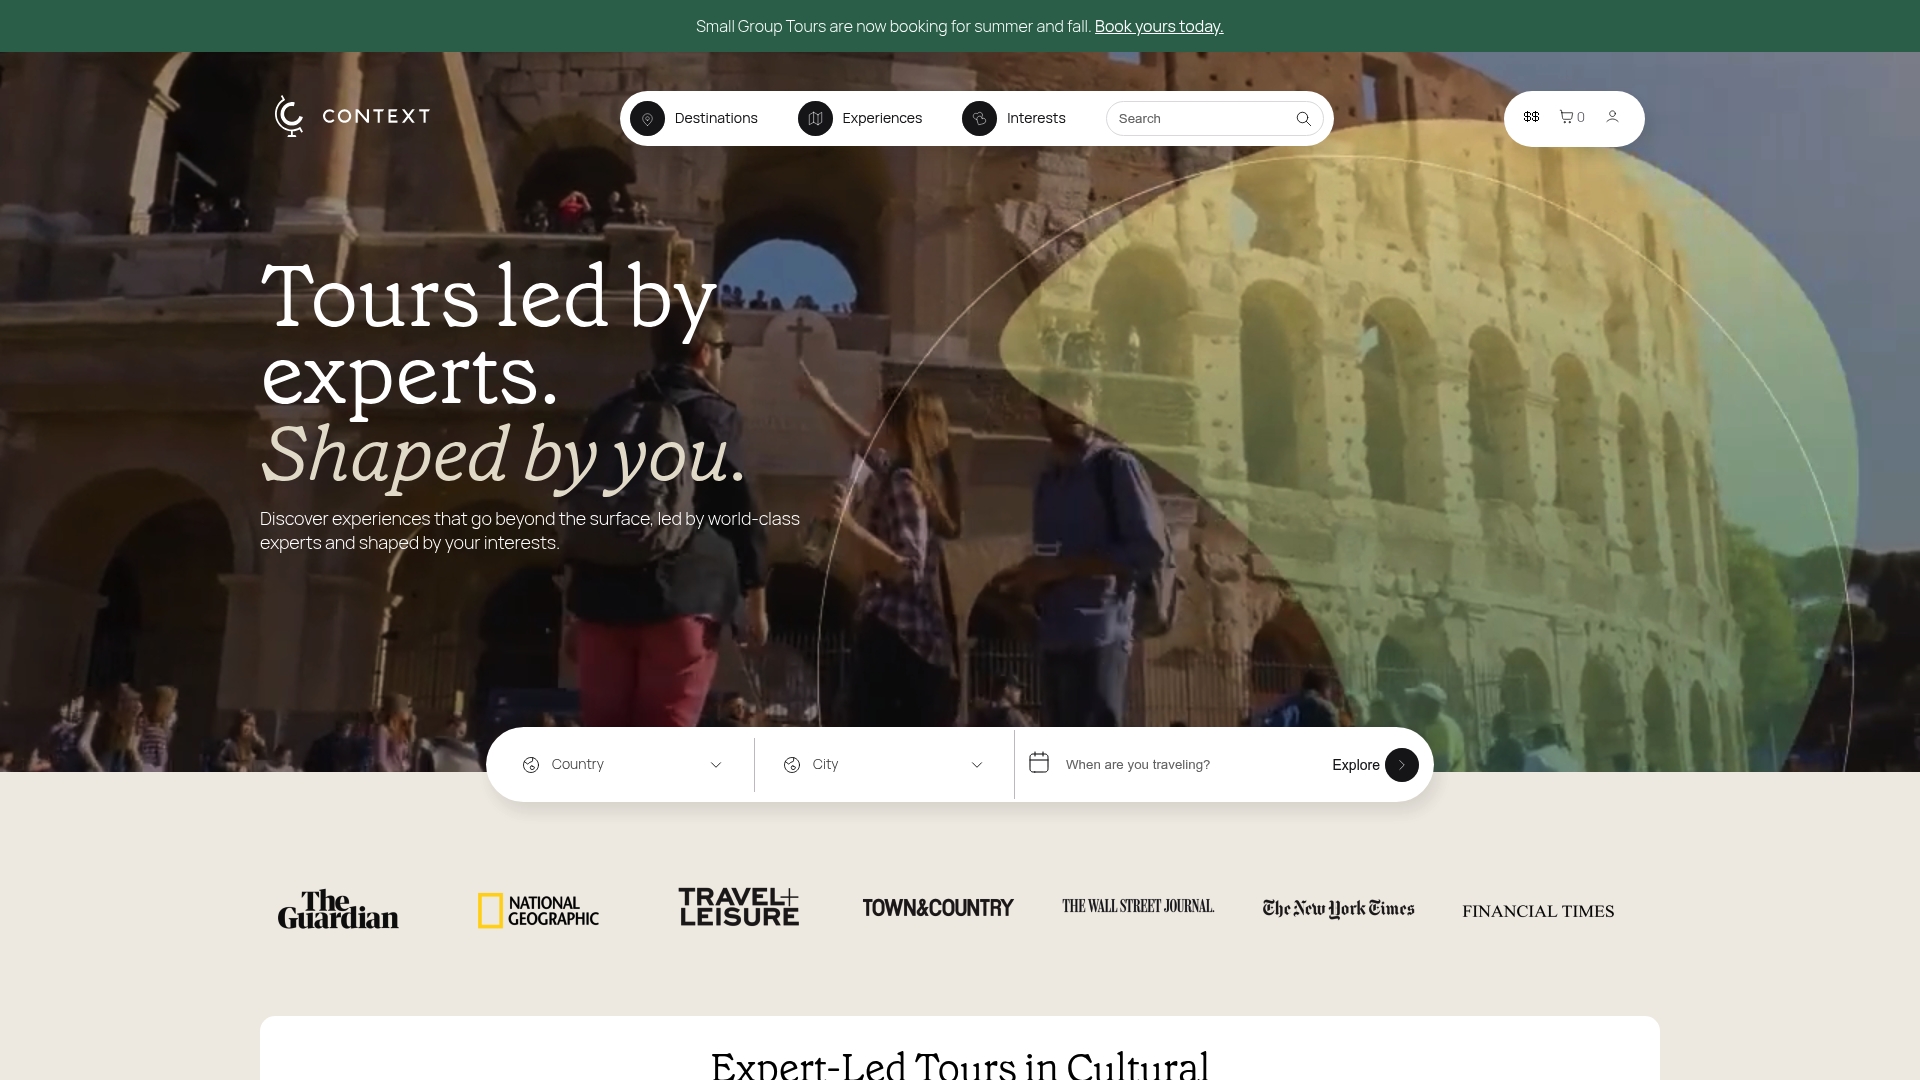Click the calendar icon
The width and height of the screenshot is (1920, 1080).
[x=1039, y=763]
